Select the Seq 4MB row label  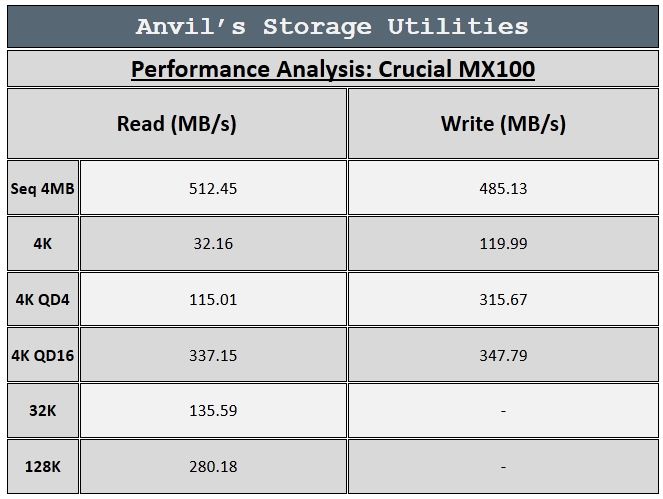43,188
